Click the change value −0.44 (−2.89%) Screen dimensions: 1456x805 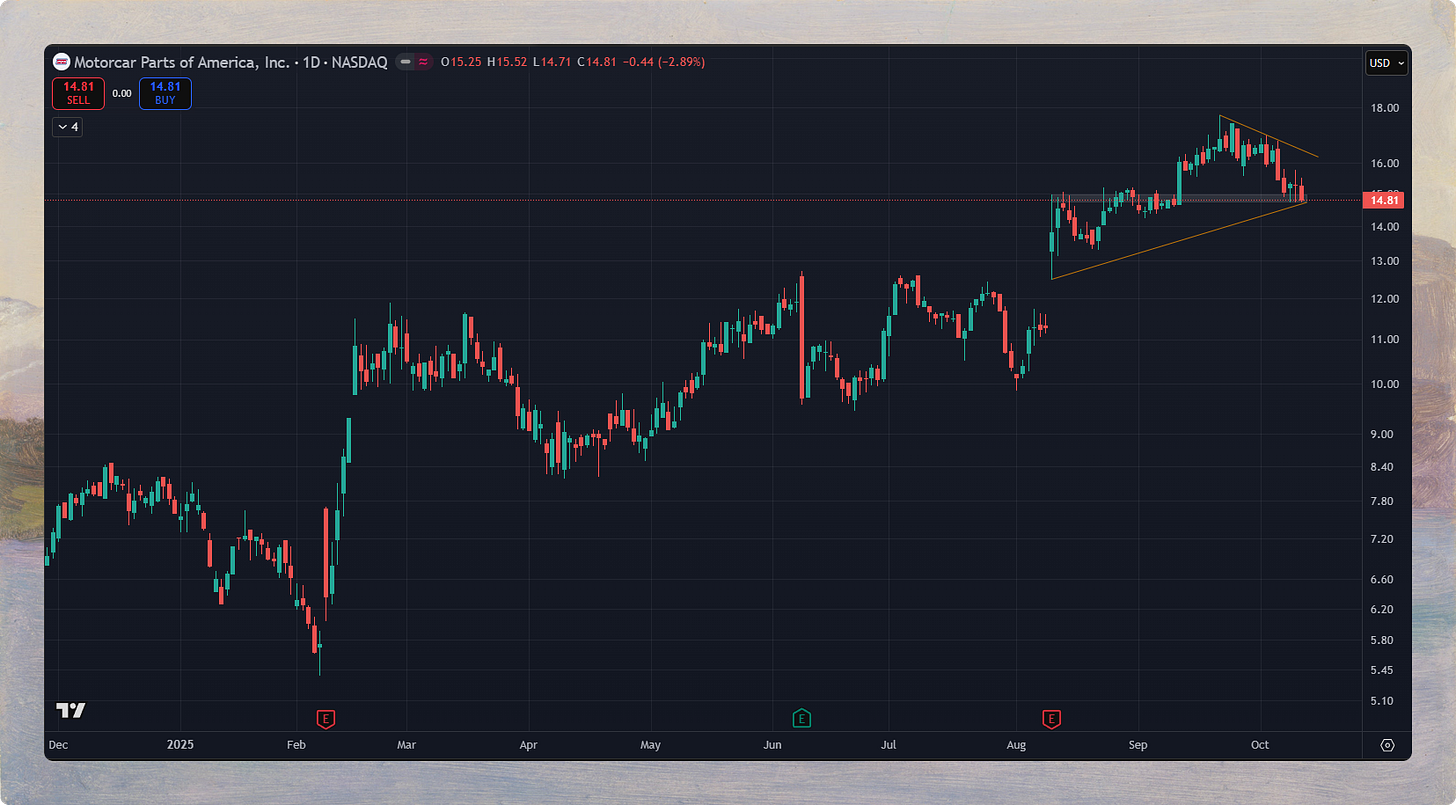point(663,62)
